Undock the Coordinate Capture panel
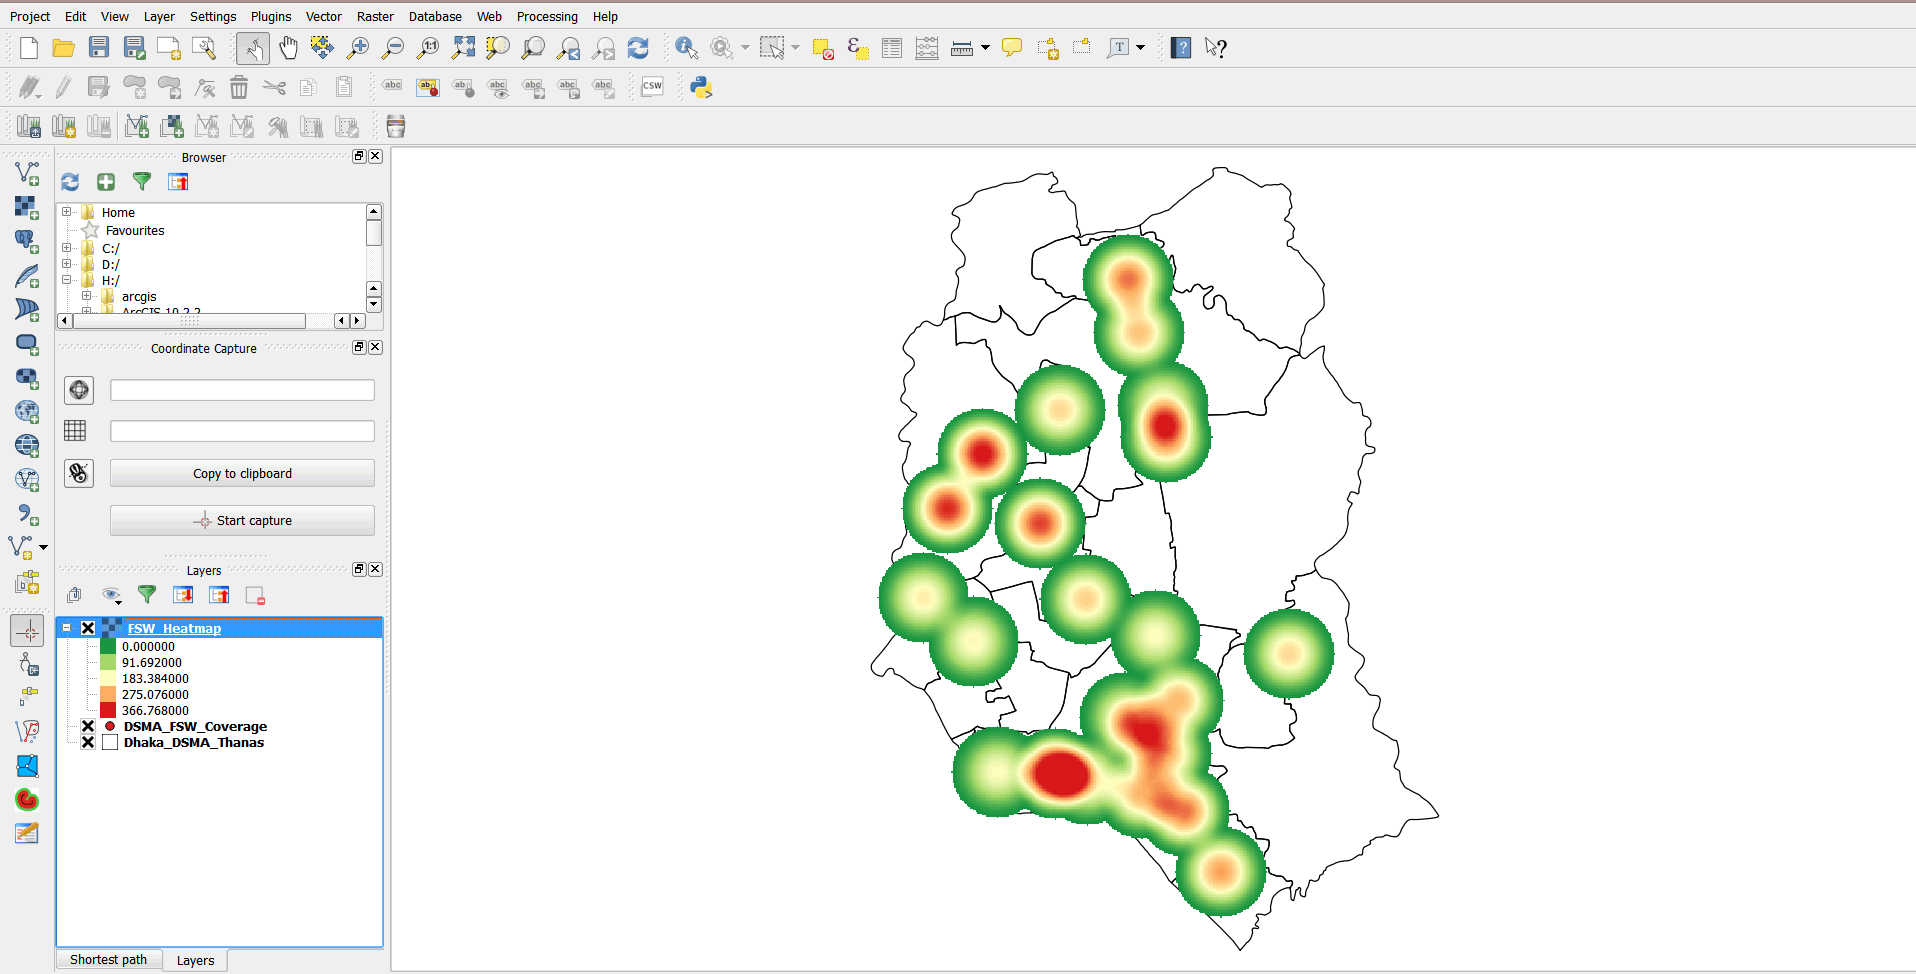Viewport: 1916px width, 974px height. (359, 347)
